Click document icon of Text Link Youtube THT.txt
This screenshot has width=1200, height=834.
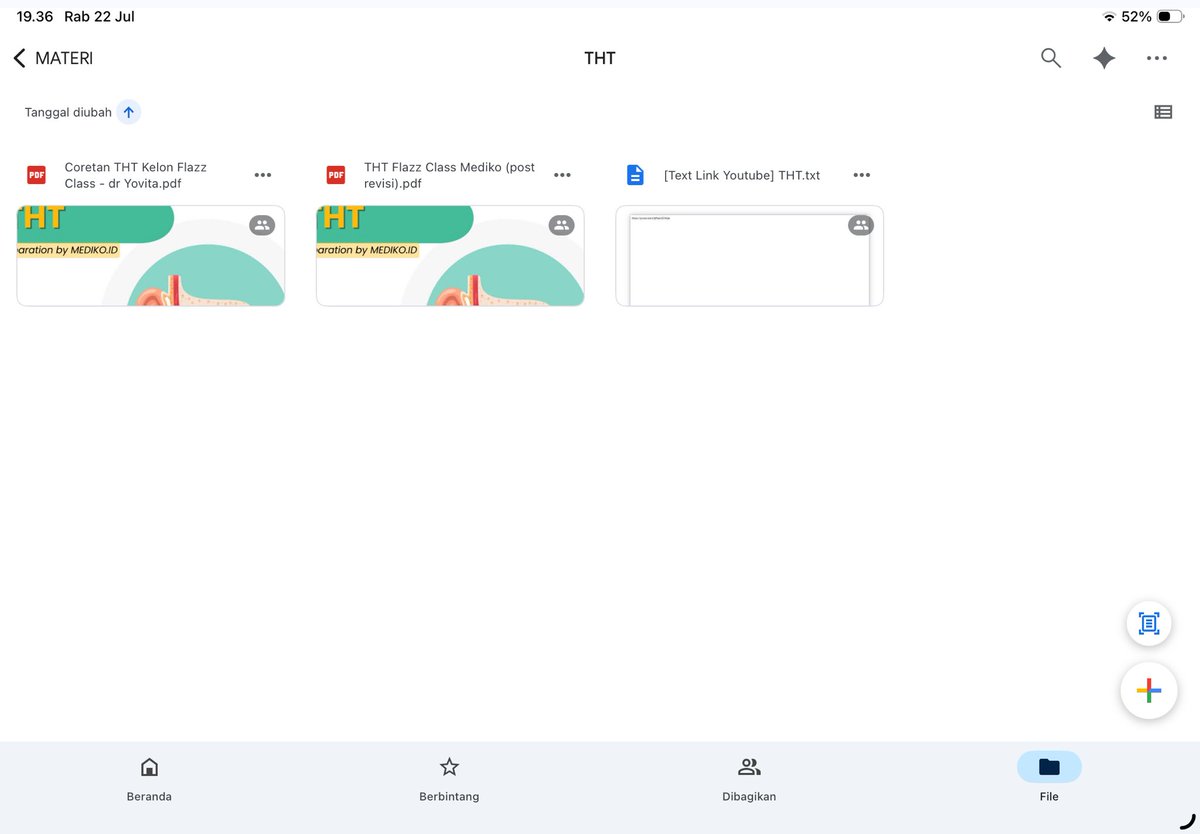pyautogui.click(x=635, y=175)
